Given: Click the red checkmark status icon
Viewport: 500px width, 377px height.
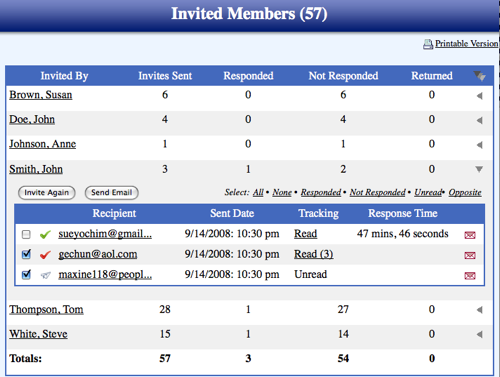Looking at the screenshot, I should point(45,255).
